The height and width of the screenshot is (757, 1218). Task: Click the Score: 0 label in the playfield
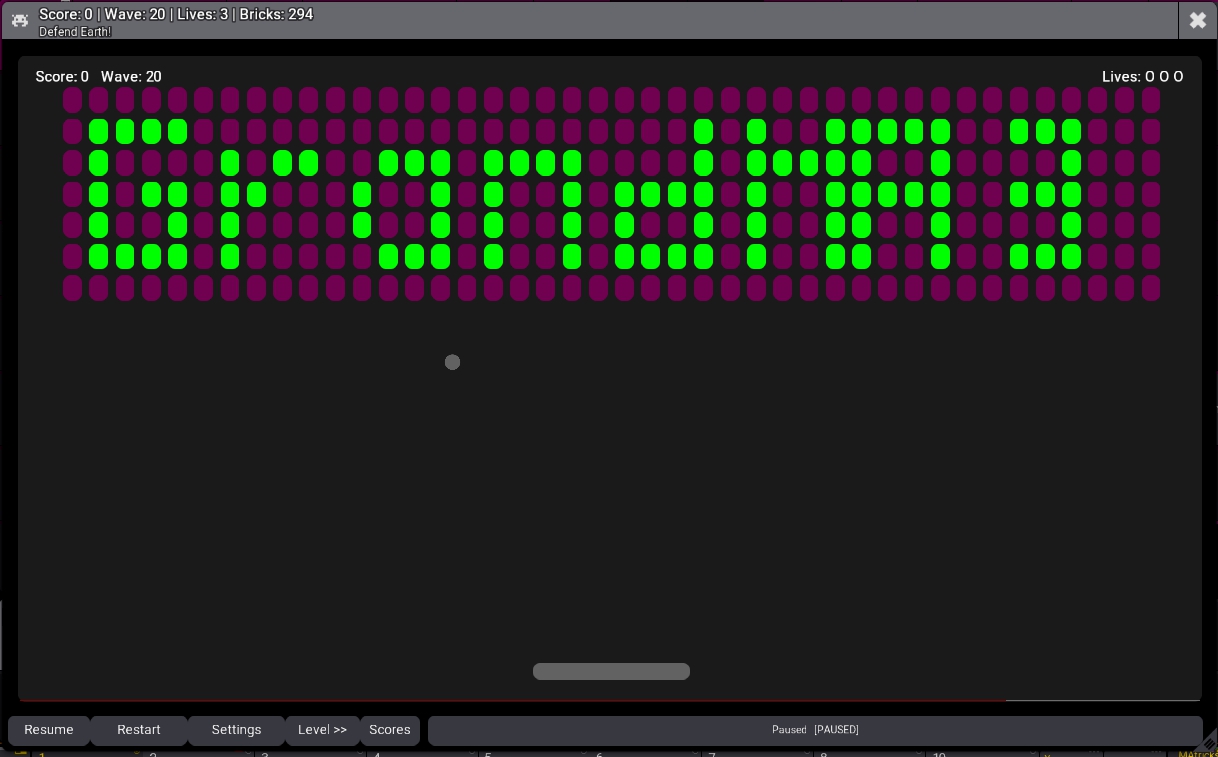click(x=62, y=77)
